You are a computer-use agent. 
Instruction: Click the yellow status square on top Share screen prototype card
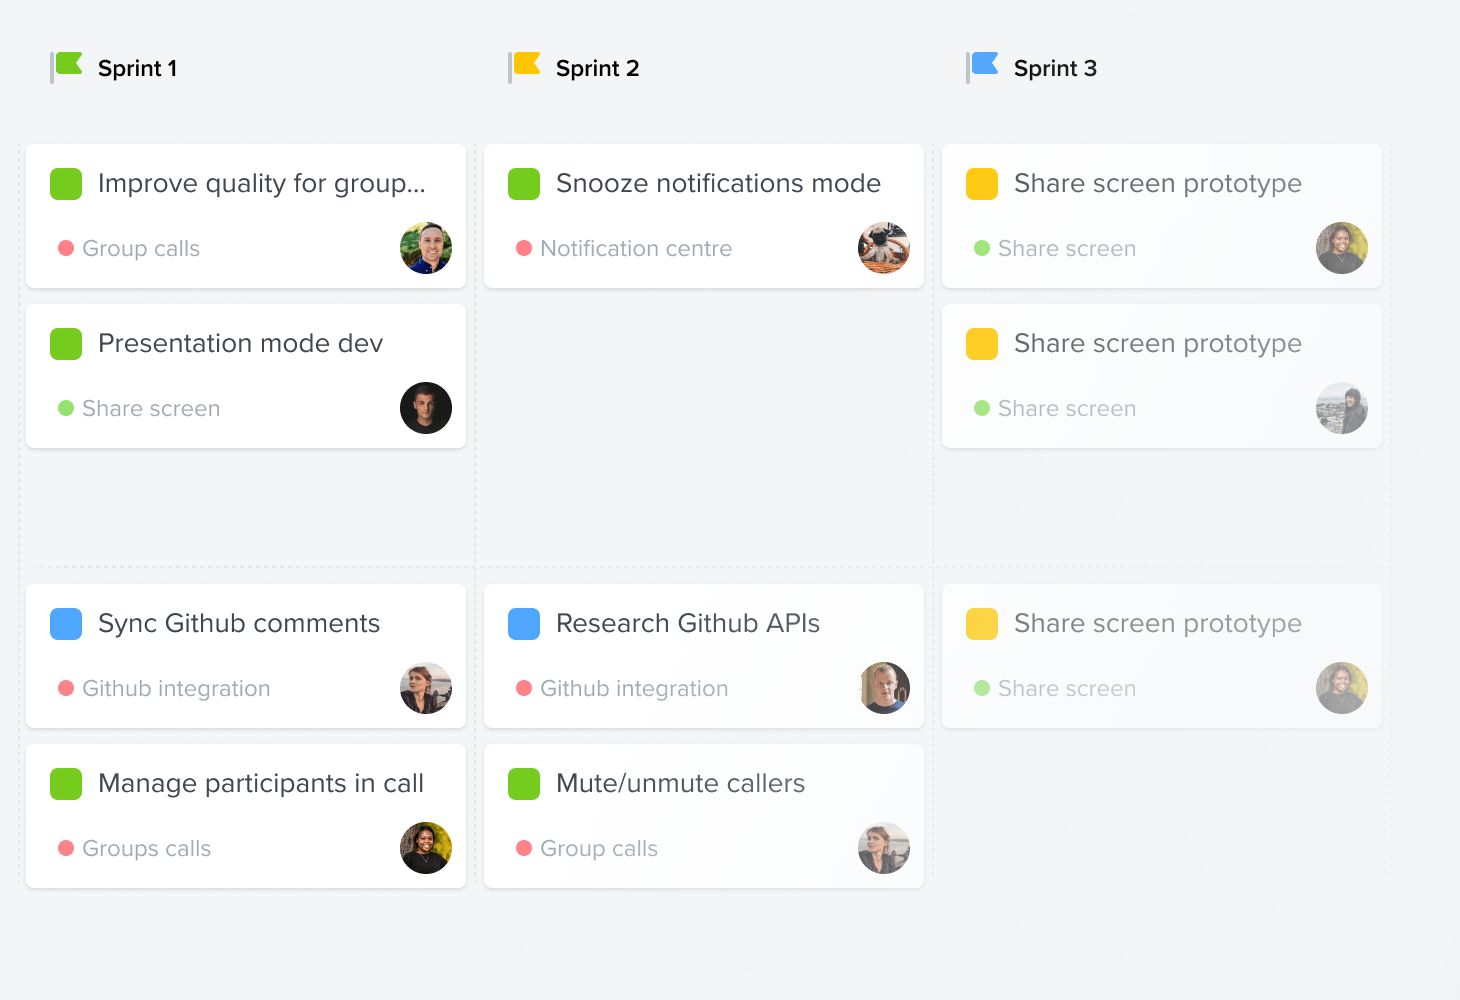981,183
